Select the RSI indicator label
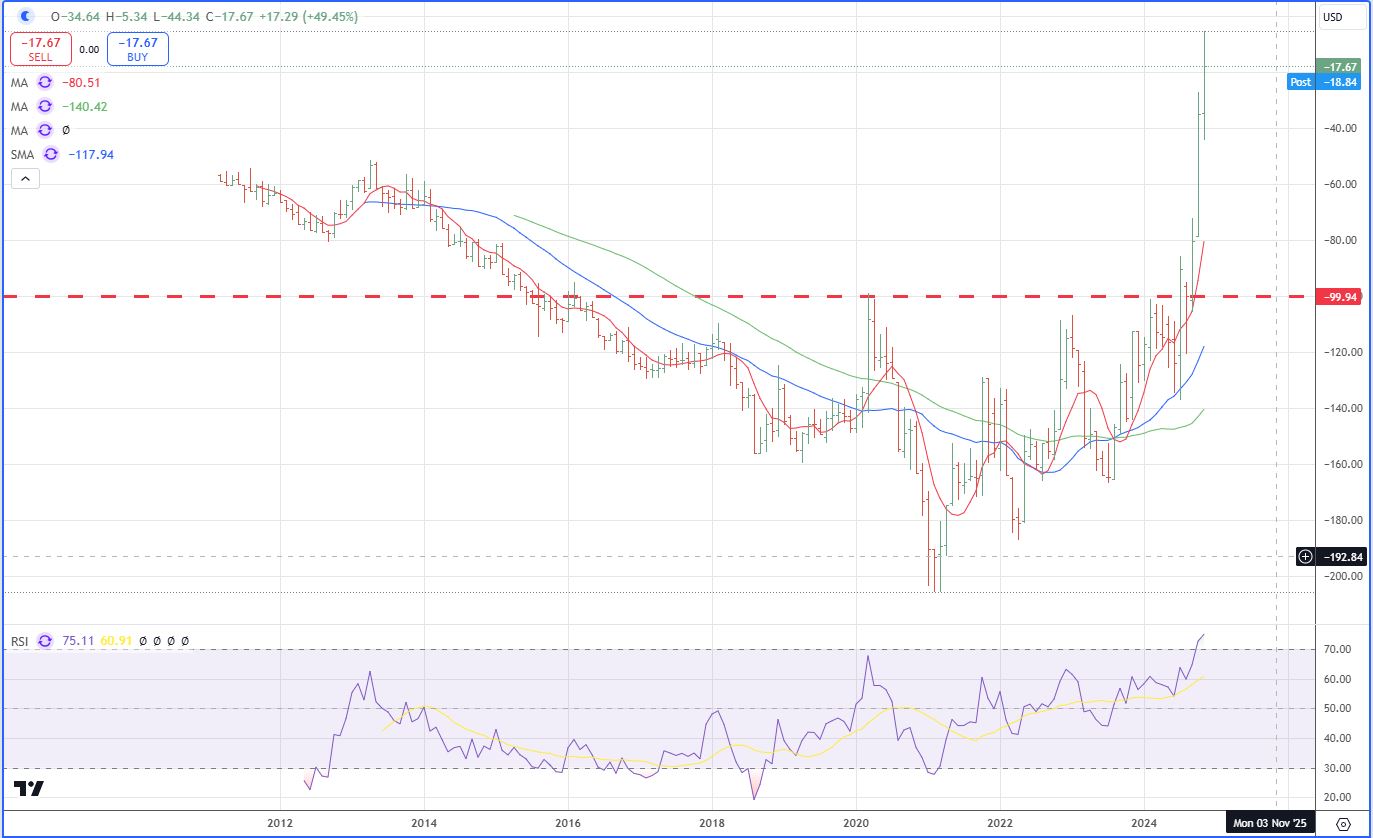Screen dimensions: 1373x838 coord(20,641)
